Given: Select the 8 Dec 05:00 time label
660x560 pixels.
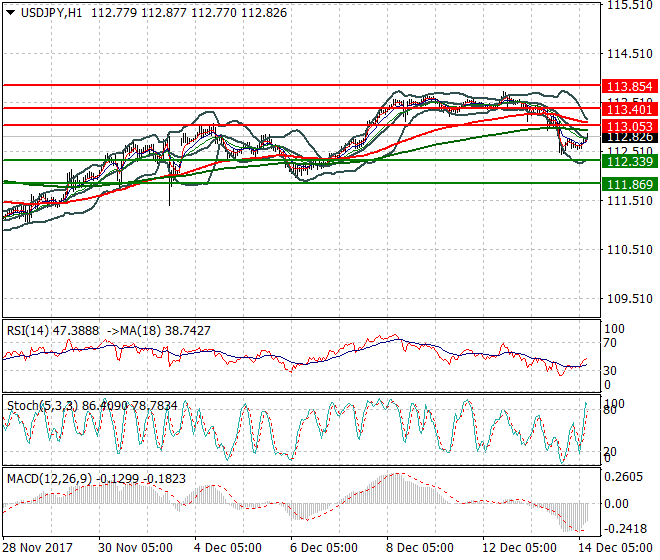Looking at the screenshot, I should (x=420, y=548).
